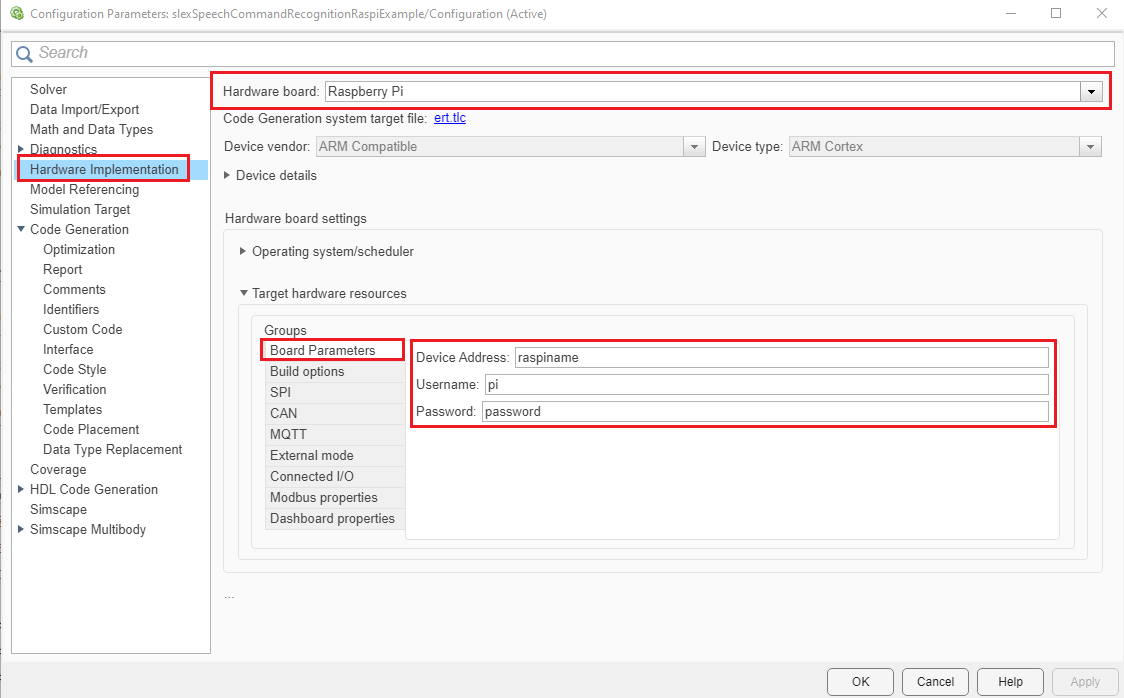Open the External mode group
The image size is (1124, 698).
pyautogui.click(x=311, y=455)
